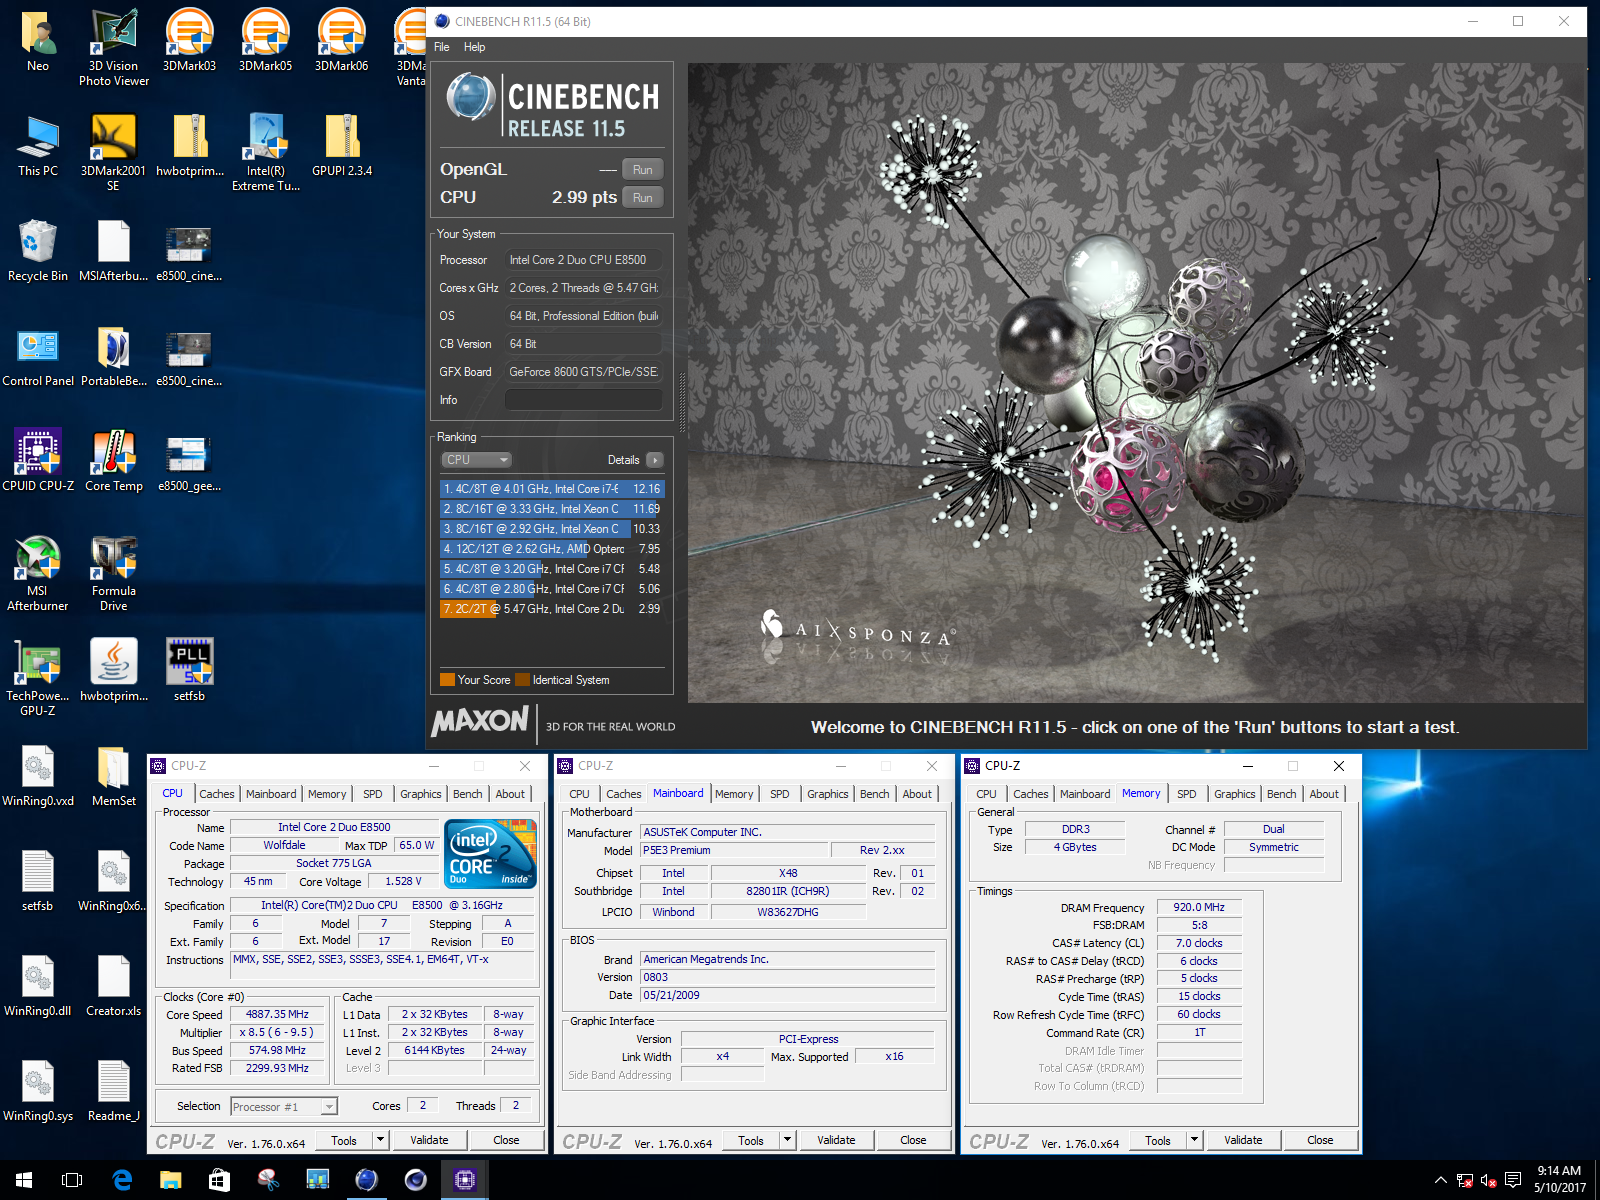Click the Cinebench Info input field
Screen dimensions: 1600x1200
click(584, 400)
